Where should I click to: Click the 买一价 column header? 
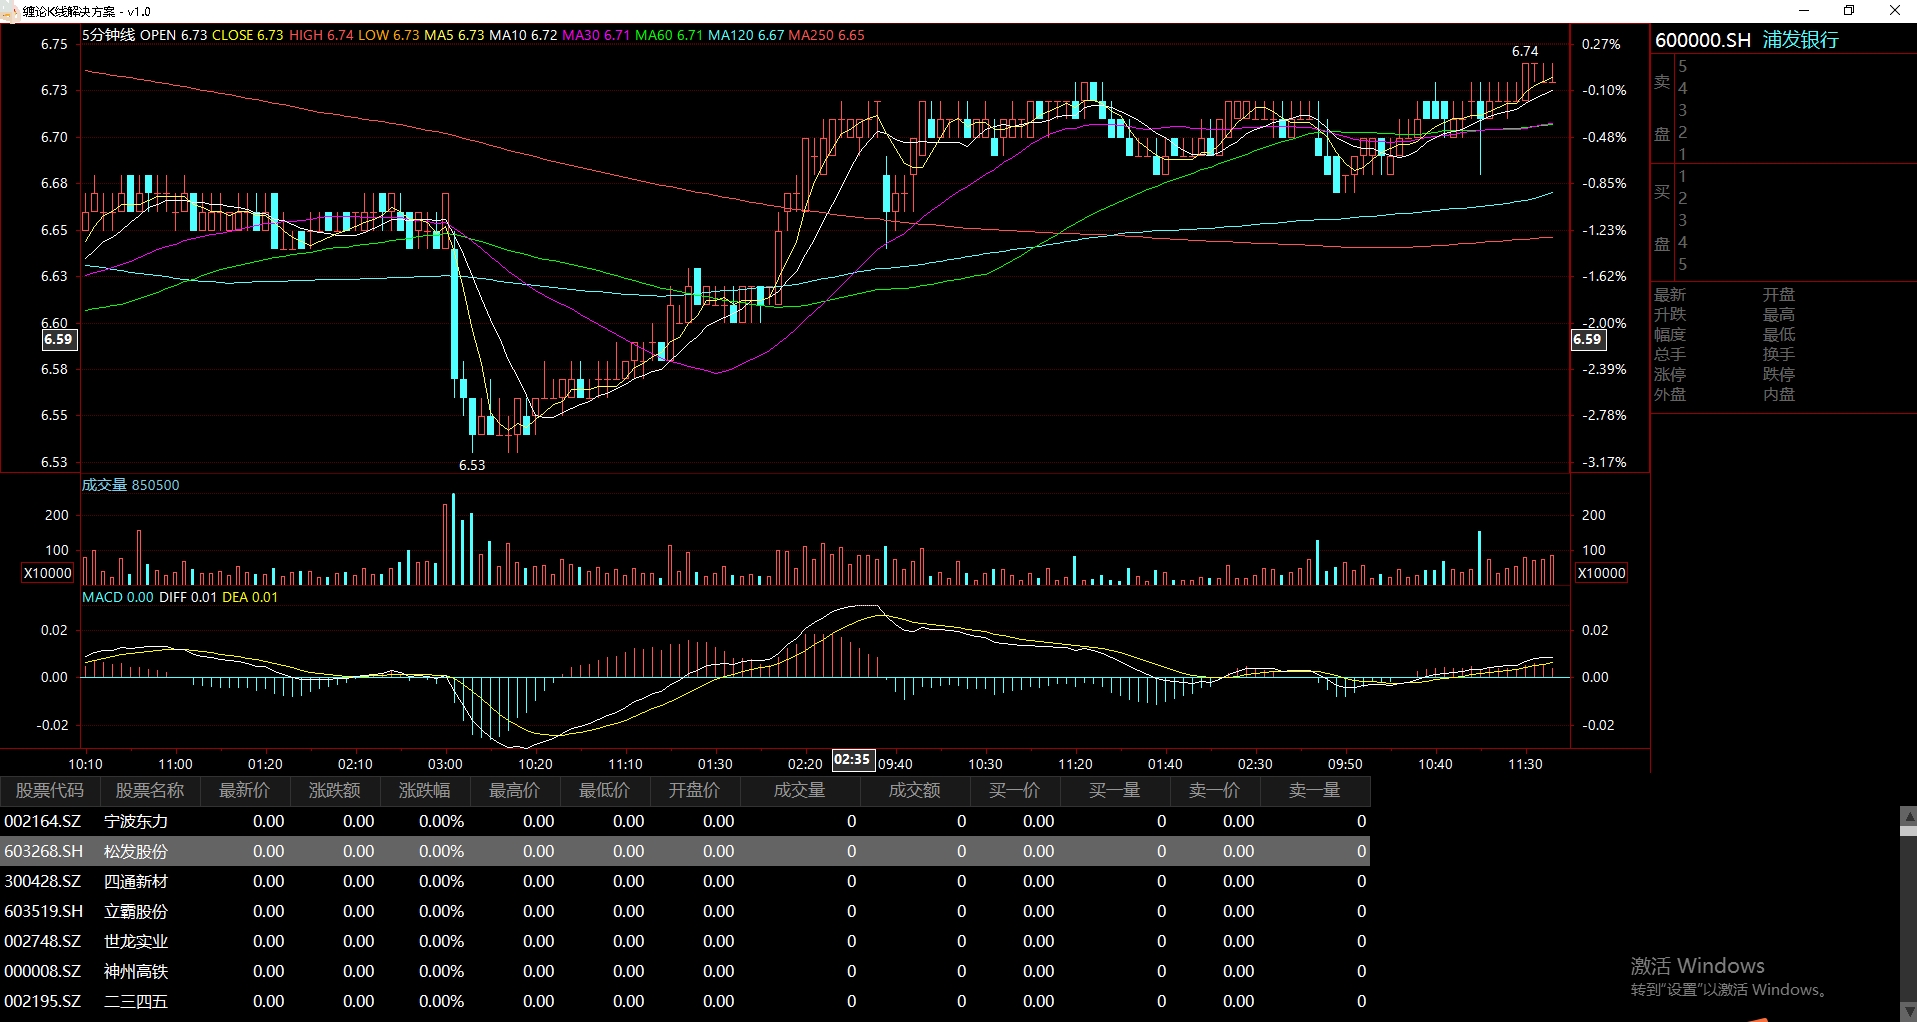click(x=1015, y=791)
